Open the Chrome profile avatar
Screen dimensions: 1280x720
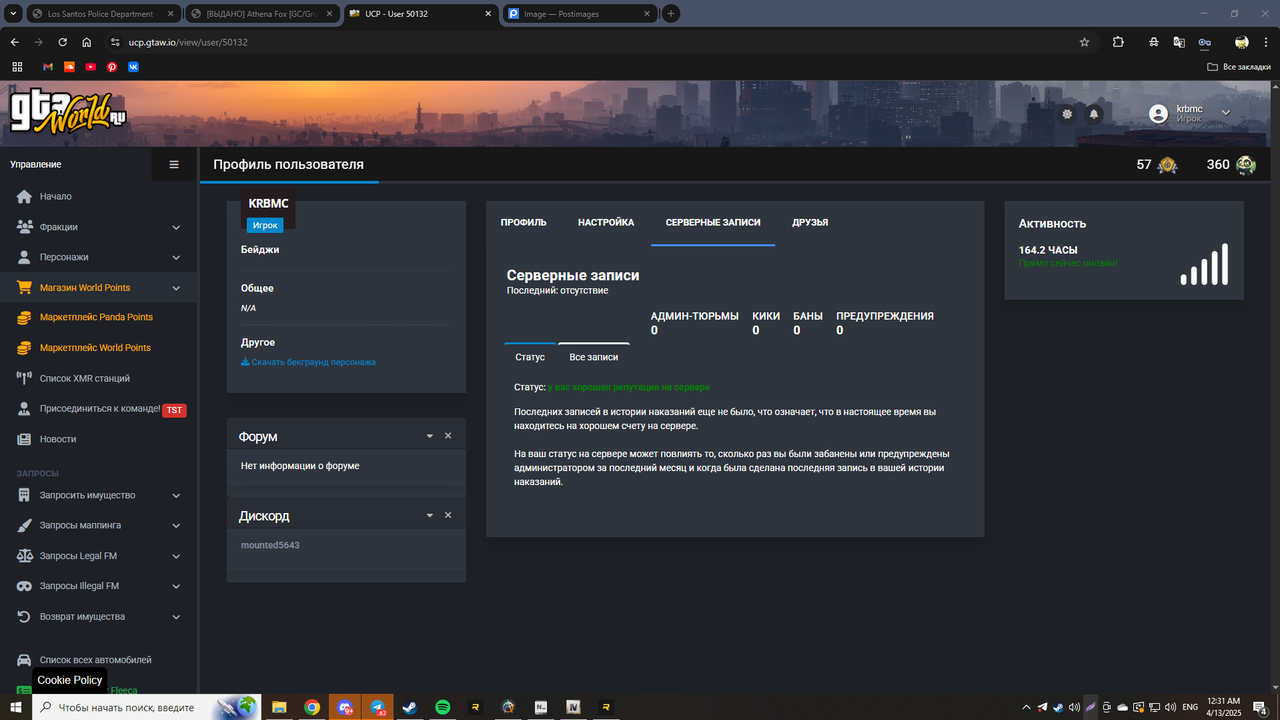[x=1241, y=42]
